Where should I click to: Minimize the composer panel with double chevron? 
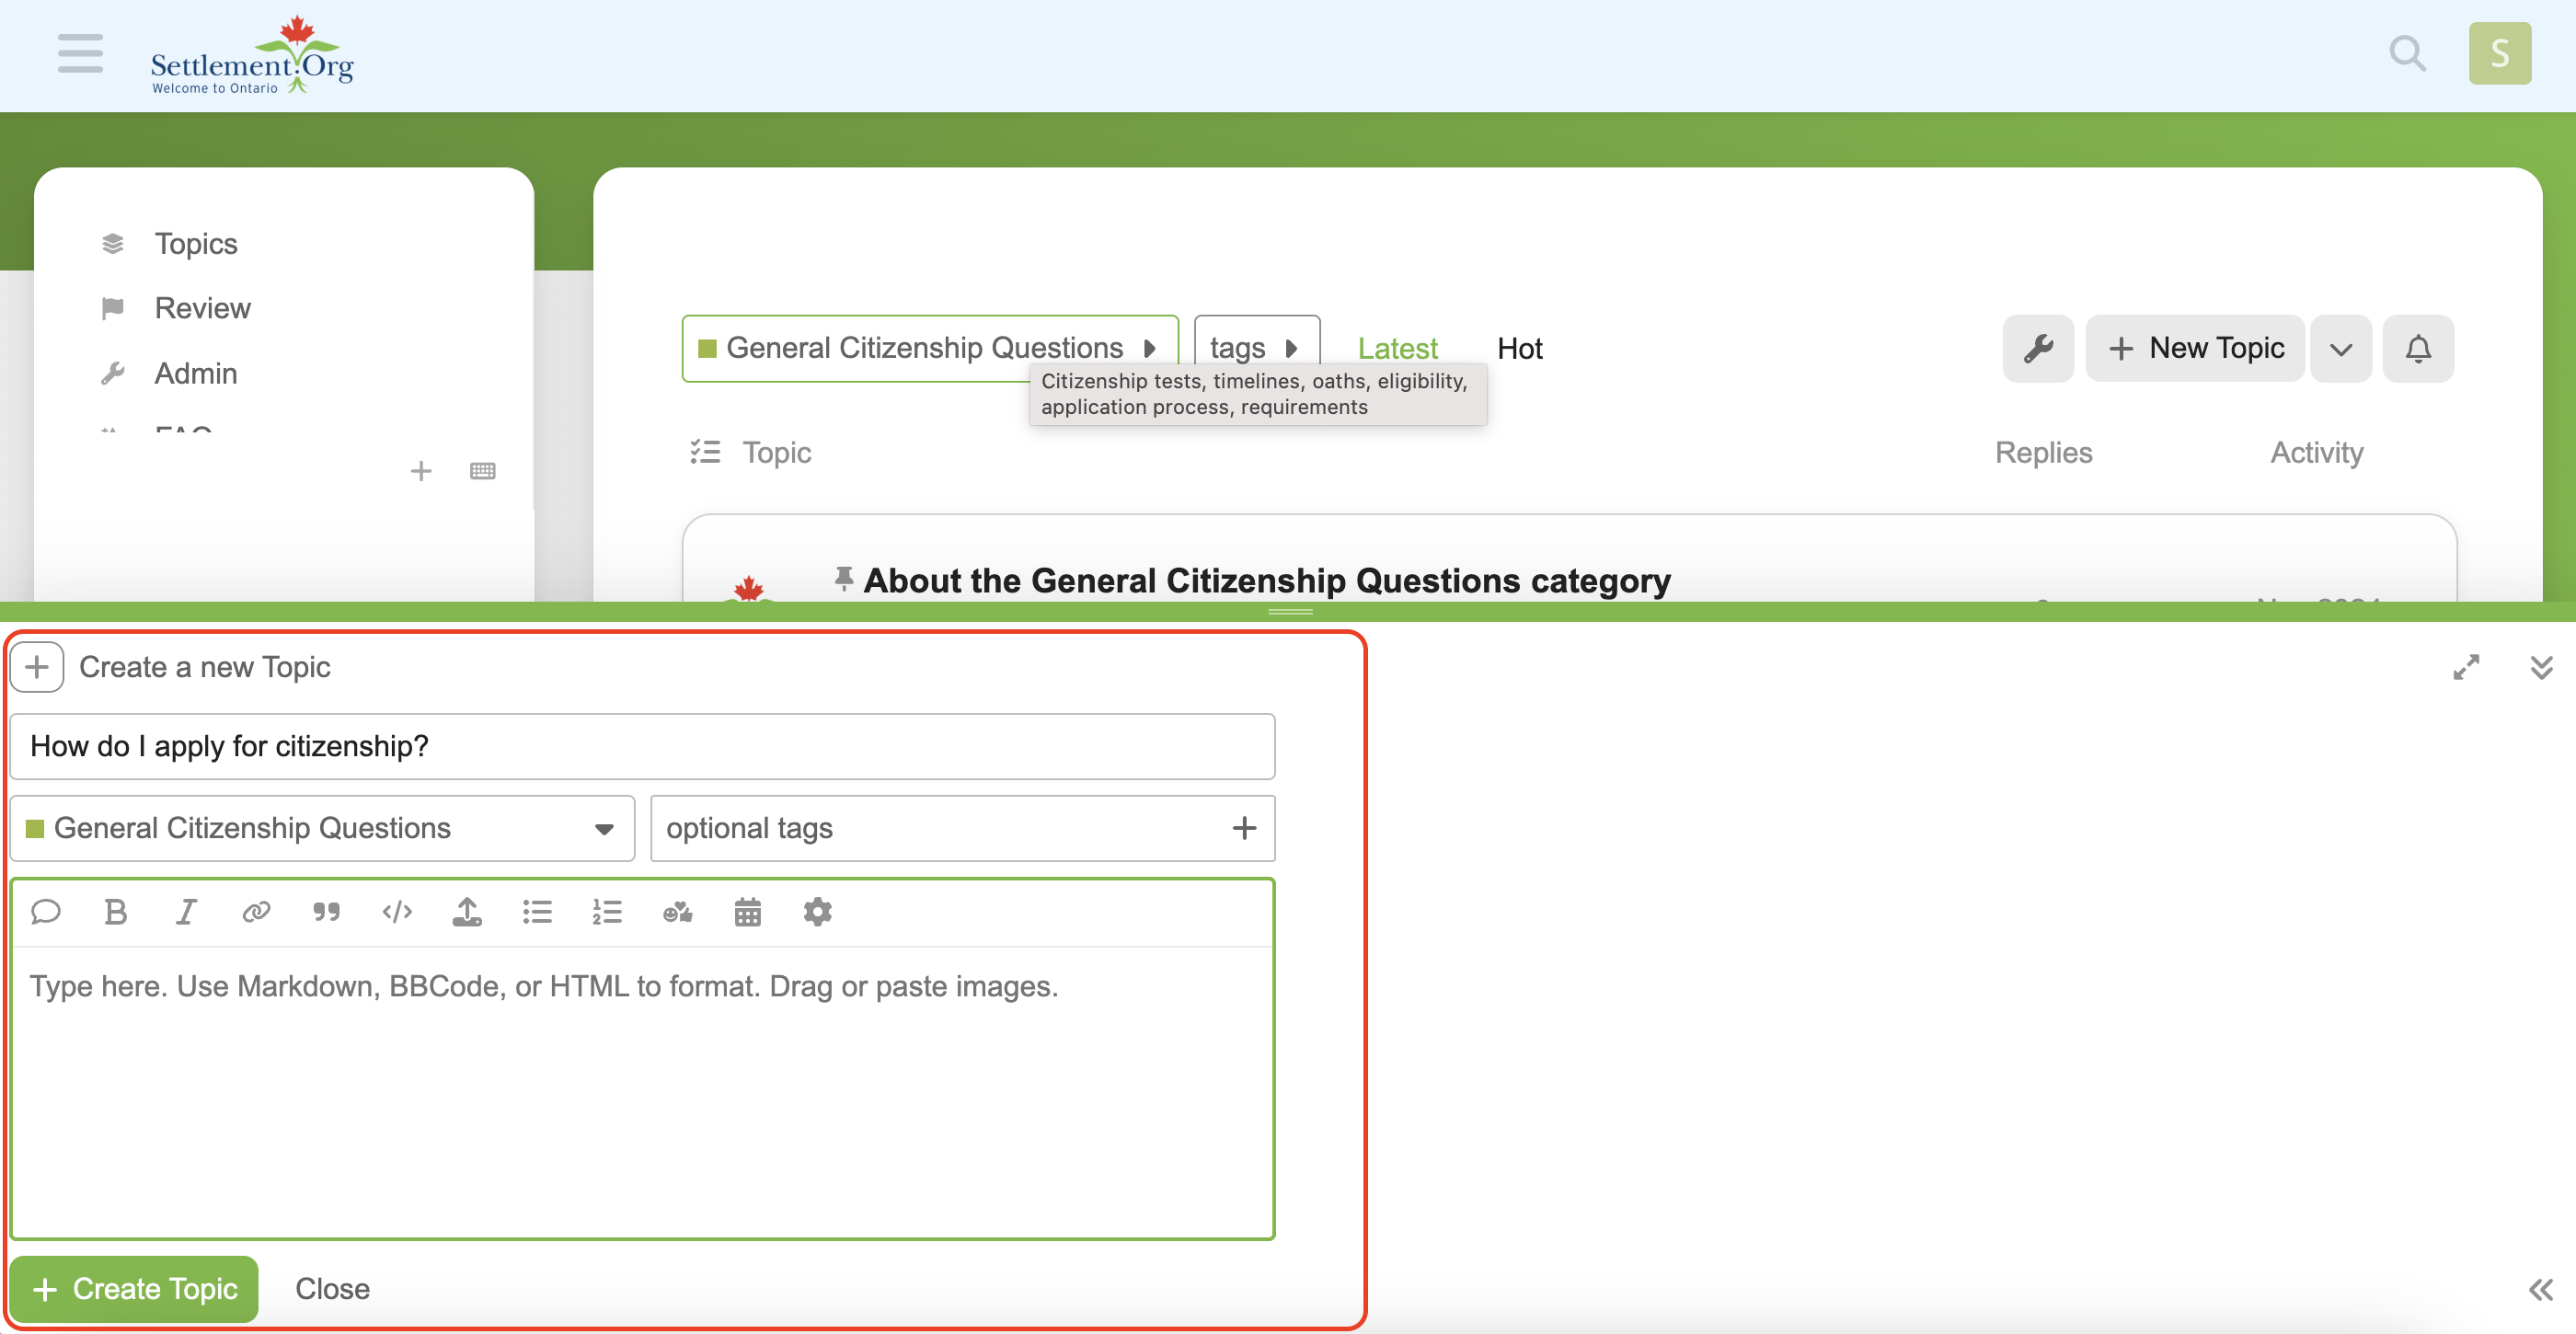tap(2540, 667)
